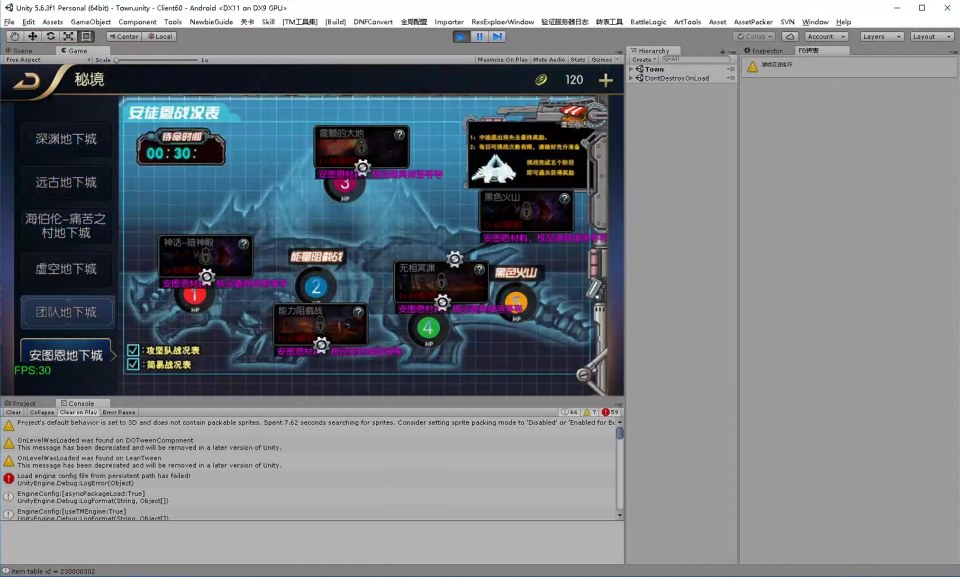Image resolution: width=960 pixels, height=577 pixels.
Task: Click the Clear button in Console
Action: tap(13, 412)
